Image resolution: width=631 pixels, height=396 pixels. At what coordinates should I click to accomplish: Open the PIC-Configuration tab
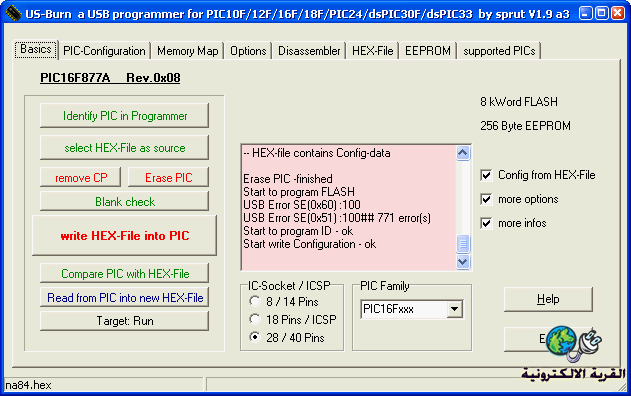[104, 51]
